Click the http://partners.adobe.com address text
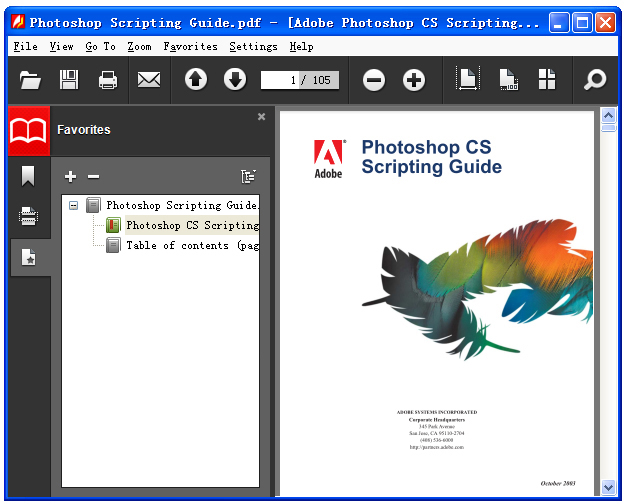Screen dimensions: 628x504 (437, 447)
